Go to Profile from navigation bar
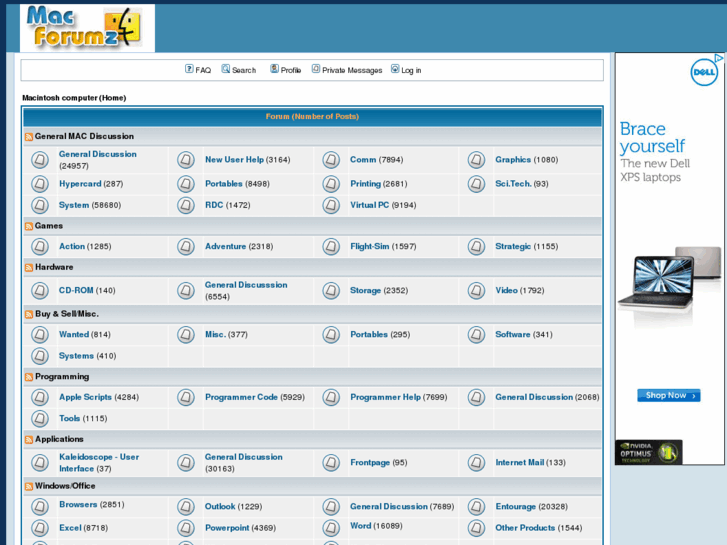The width and height of the screenshot is (727, 545). coord(291,70)
